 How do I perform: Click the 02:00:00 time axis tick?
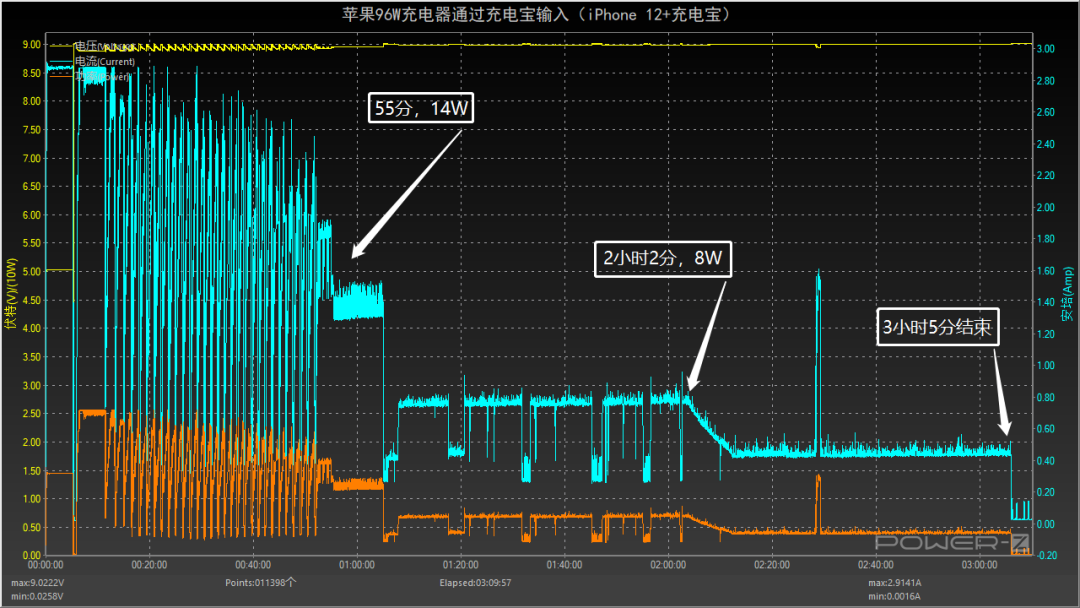click(x=668, y=565)
